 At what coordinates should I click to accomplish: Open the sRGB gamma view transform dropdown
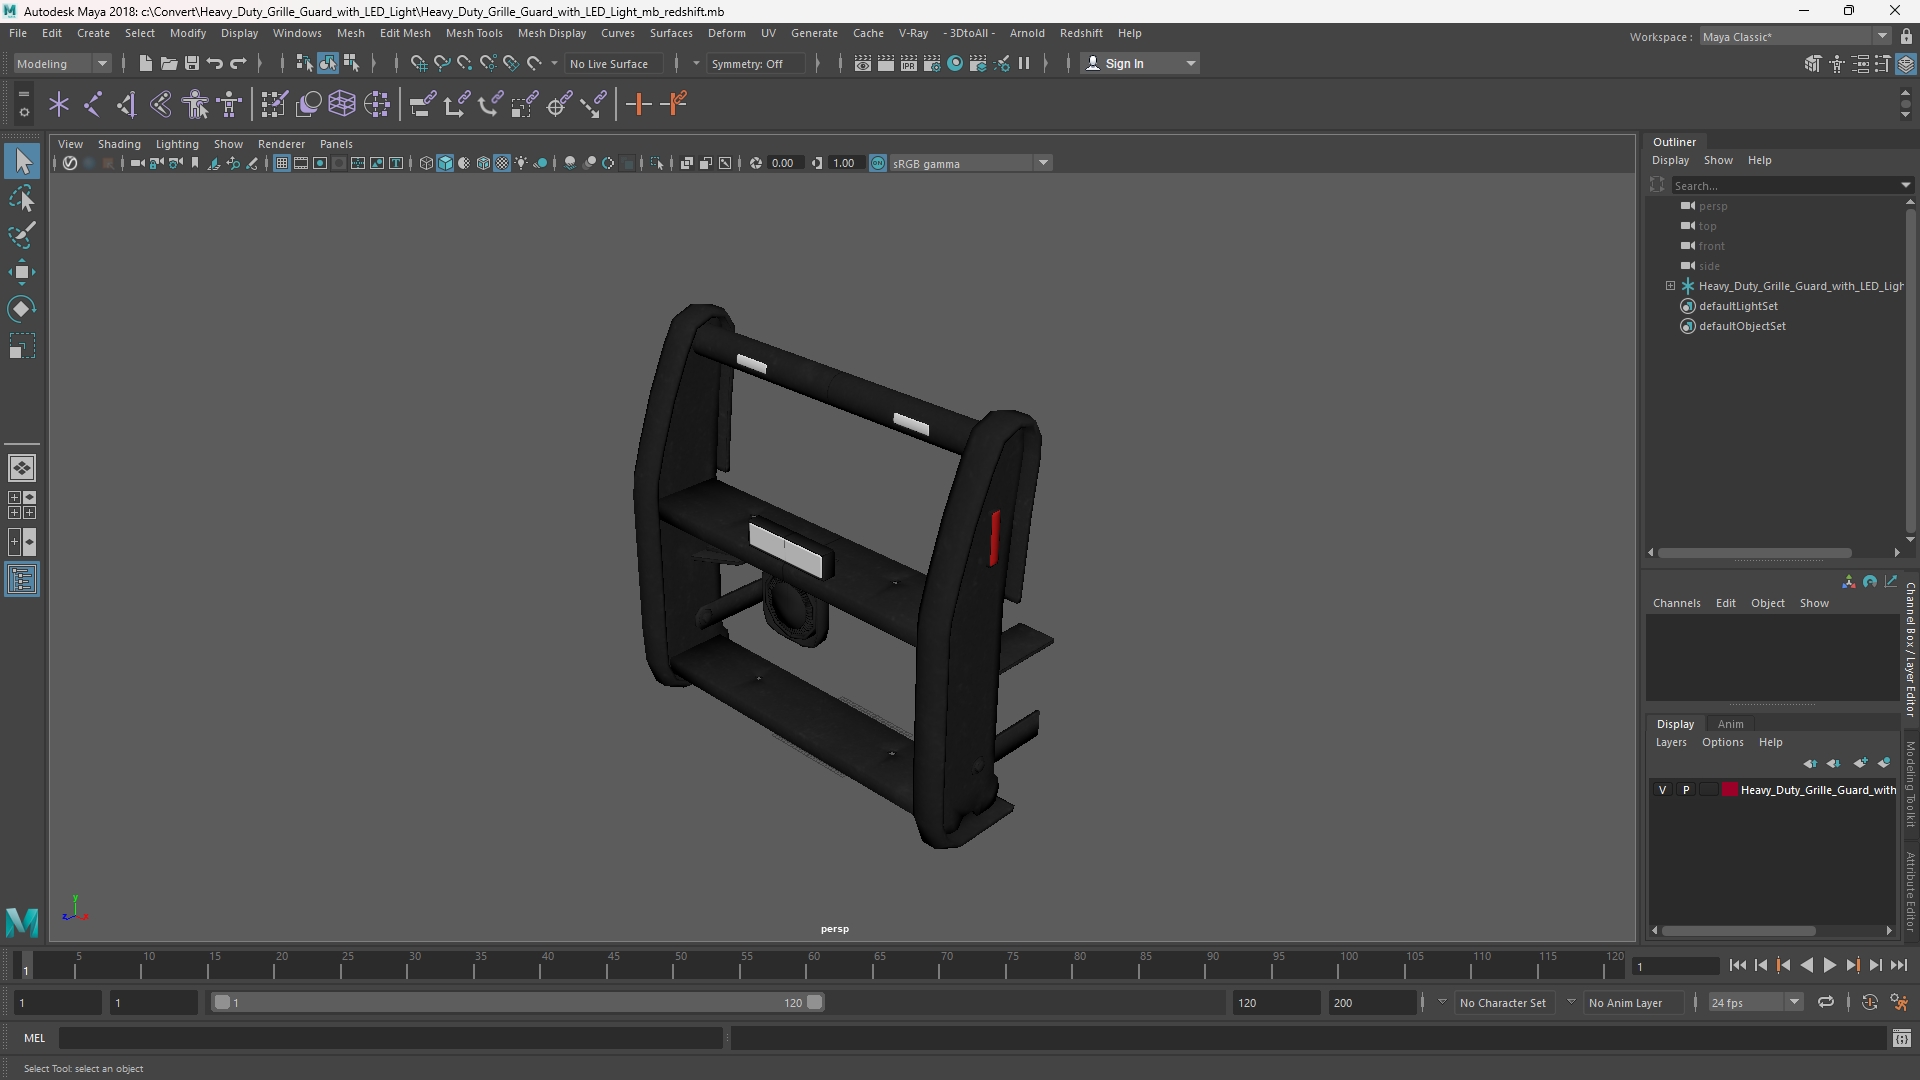[970, 164]
